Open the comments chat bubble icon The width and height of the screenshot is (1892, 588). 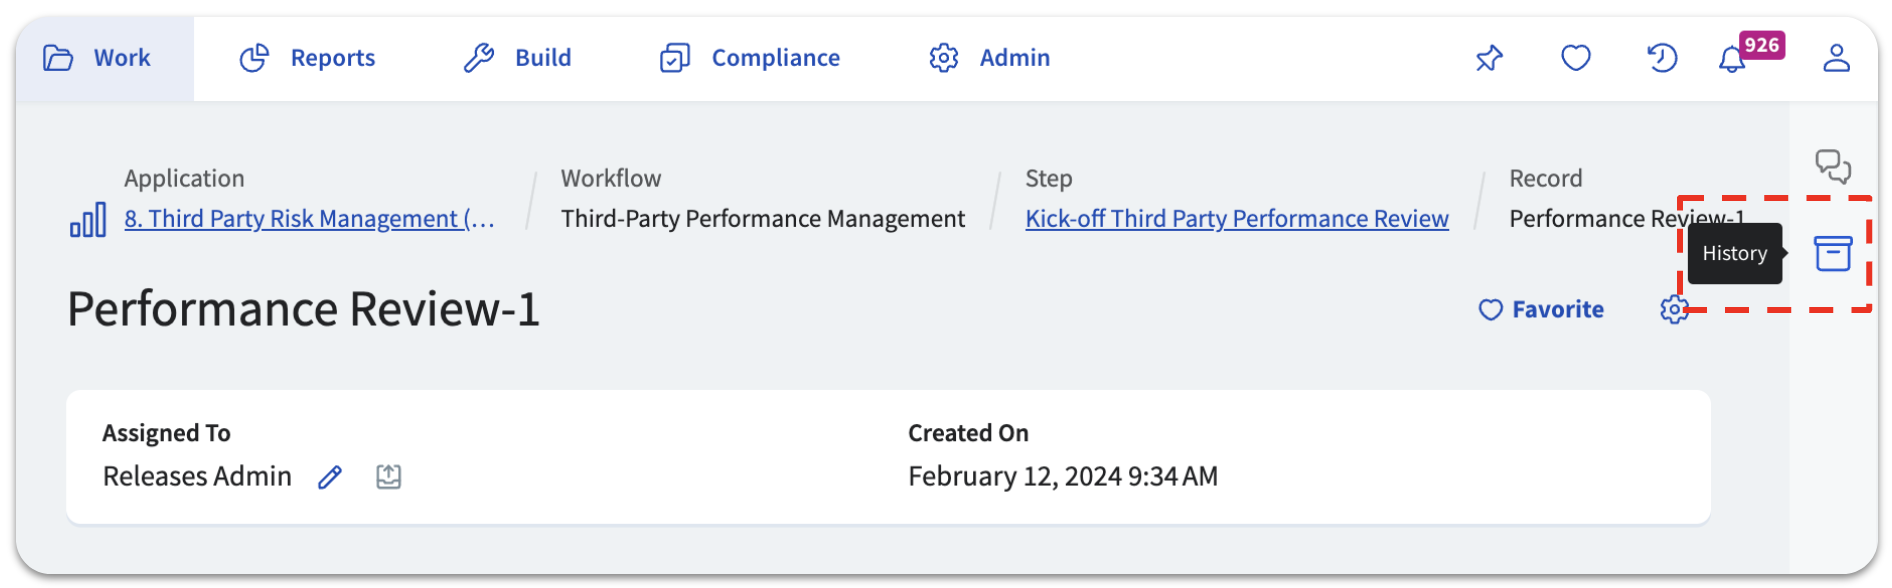[x=1833, y=167]
